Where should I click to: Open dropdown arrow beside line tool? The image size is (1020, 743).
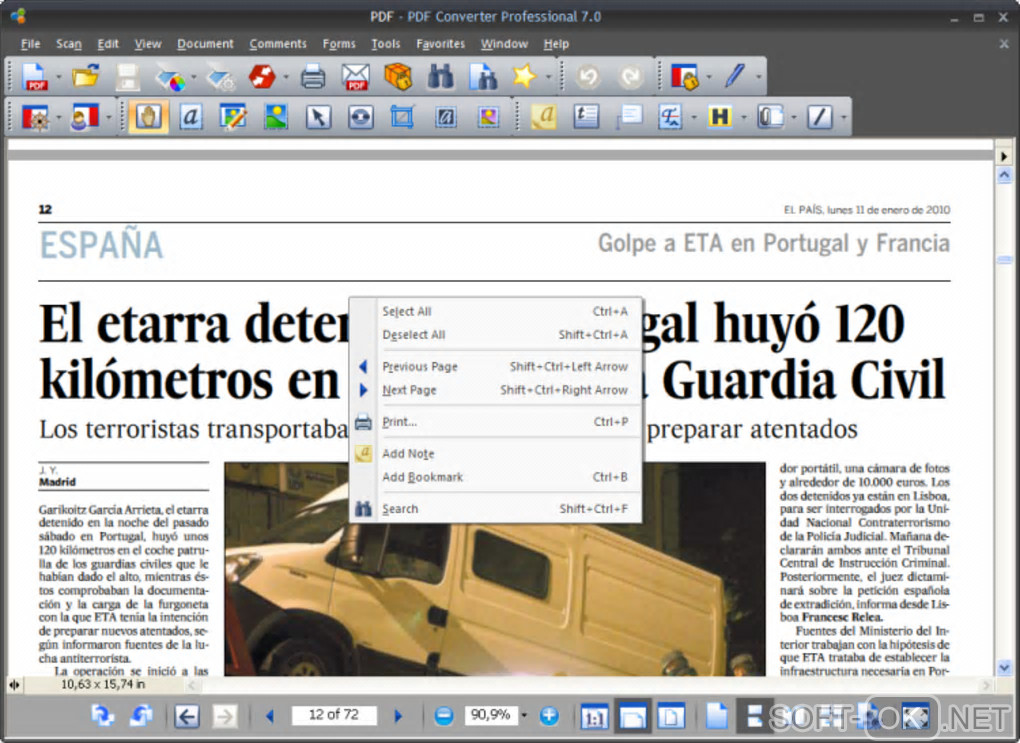click(x=844, y=118)
